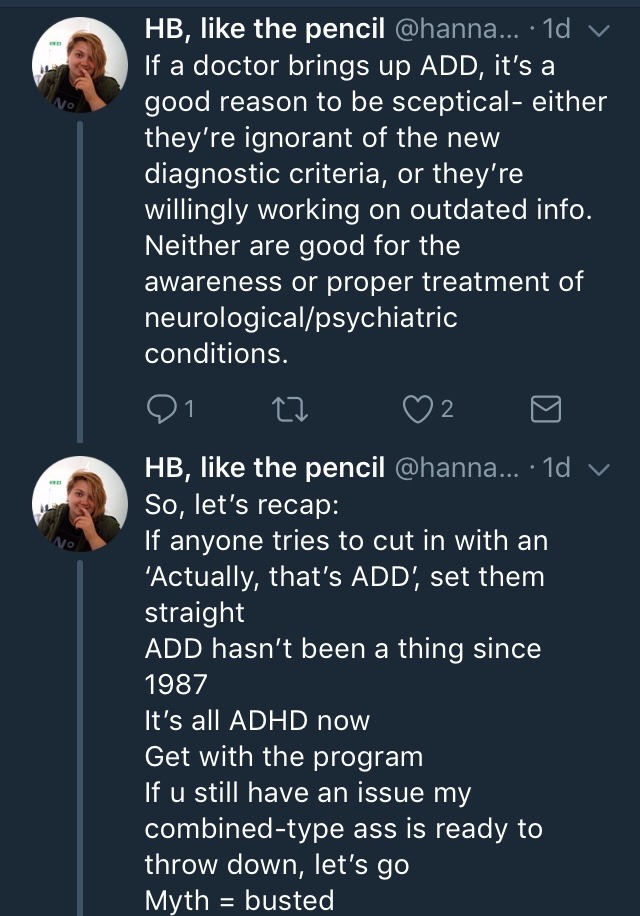Image resolution: width=640 pixels, height=916 pixels.
Task: Tap the @hanna... handle on the first tweet
Action: tap(460, 30)
